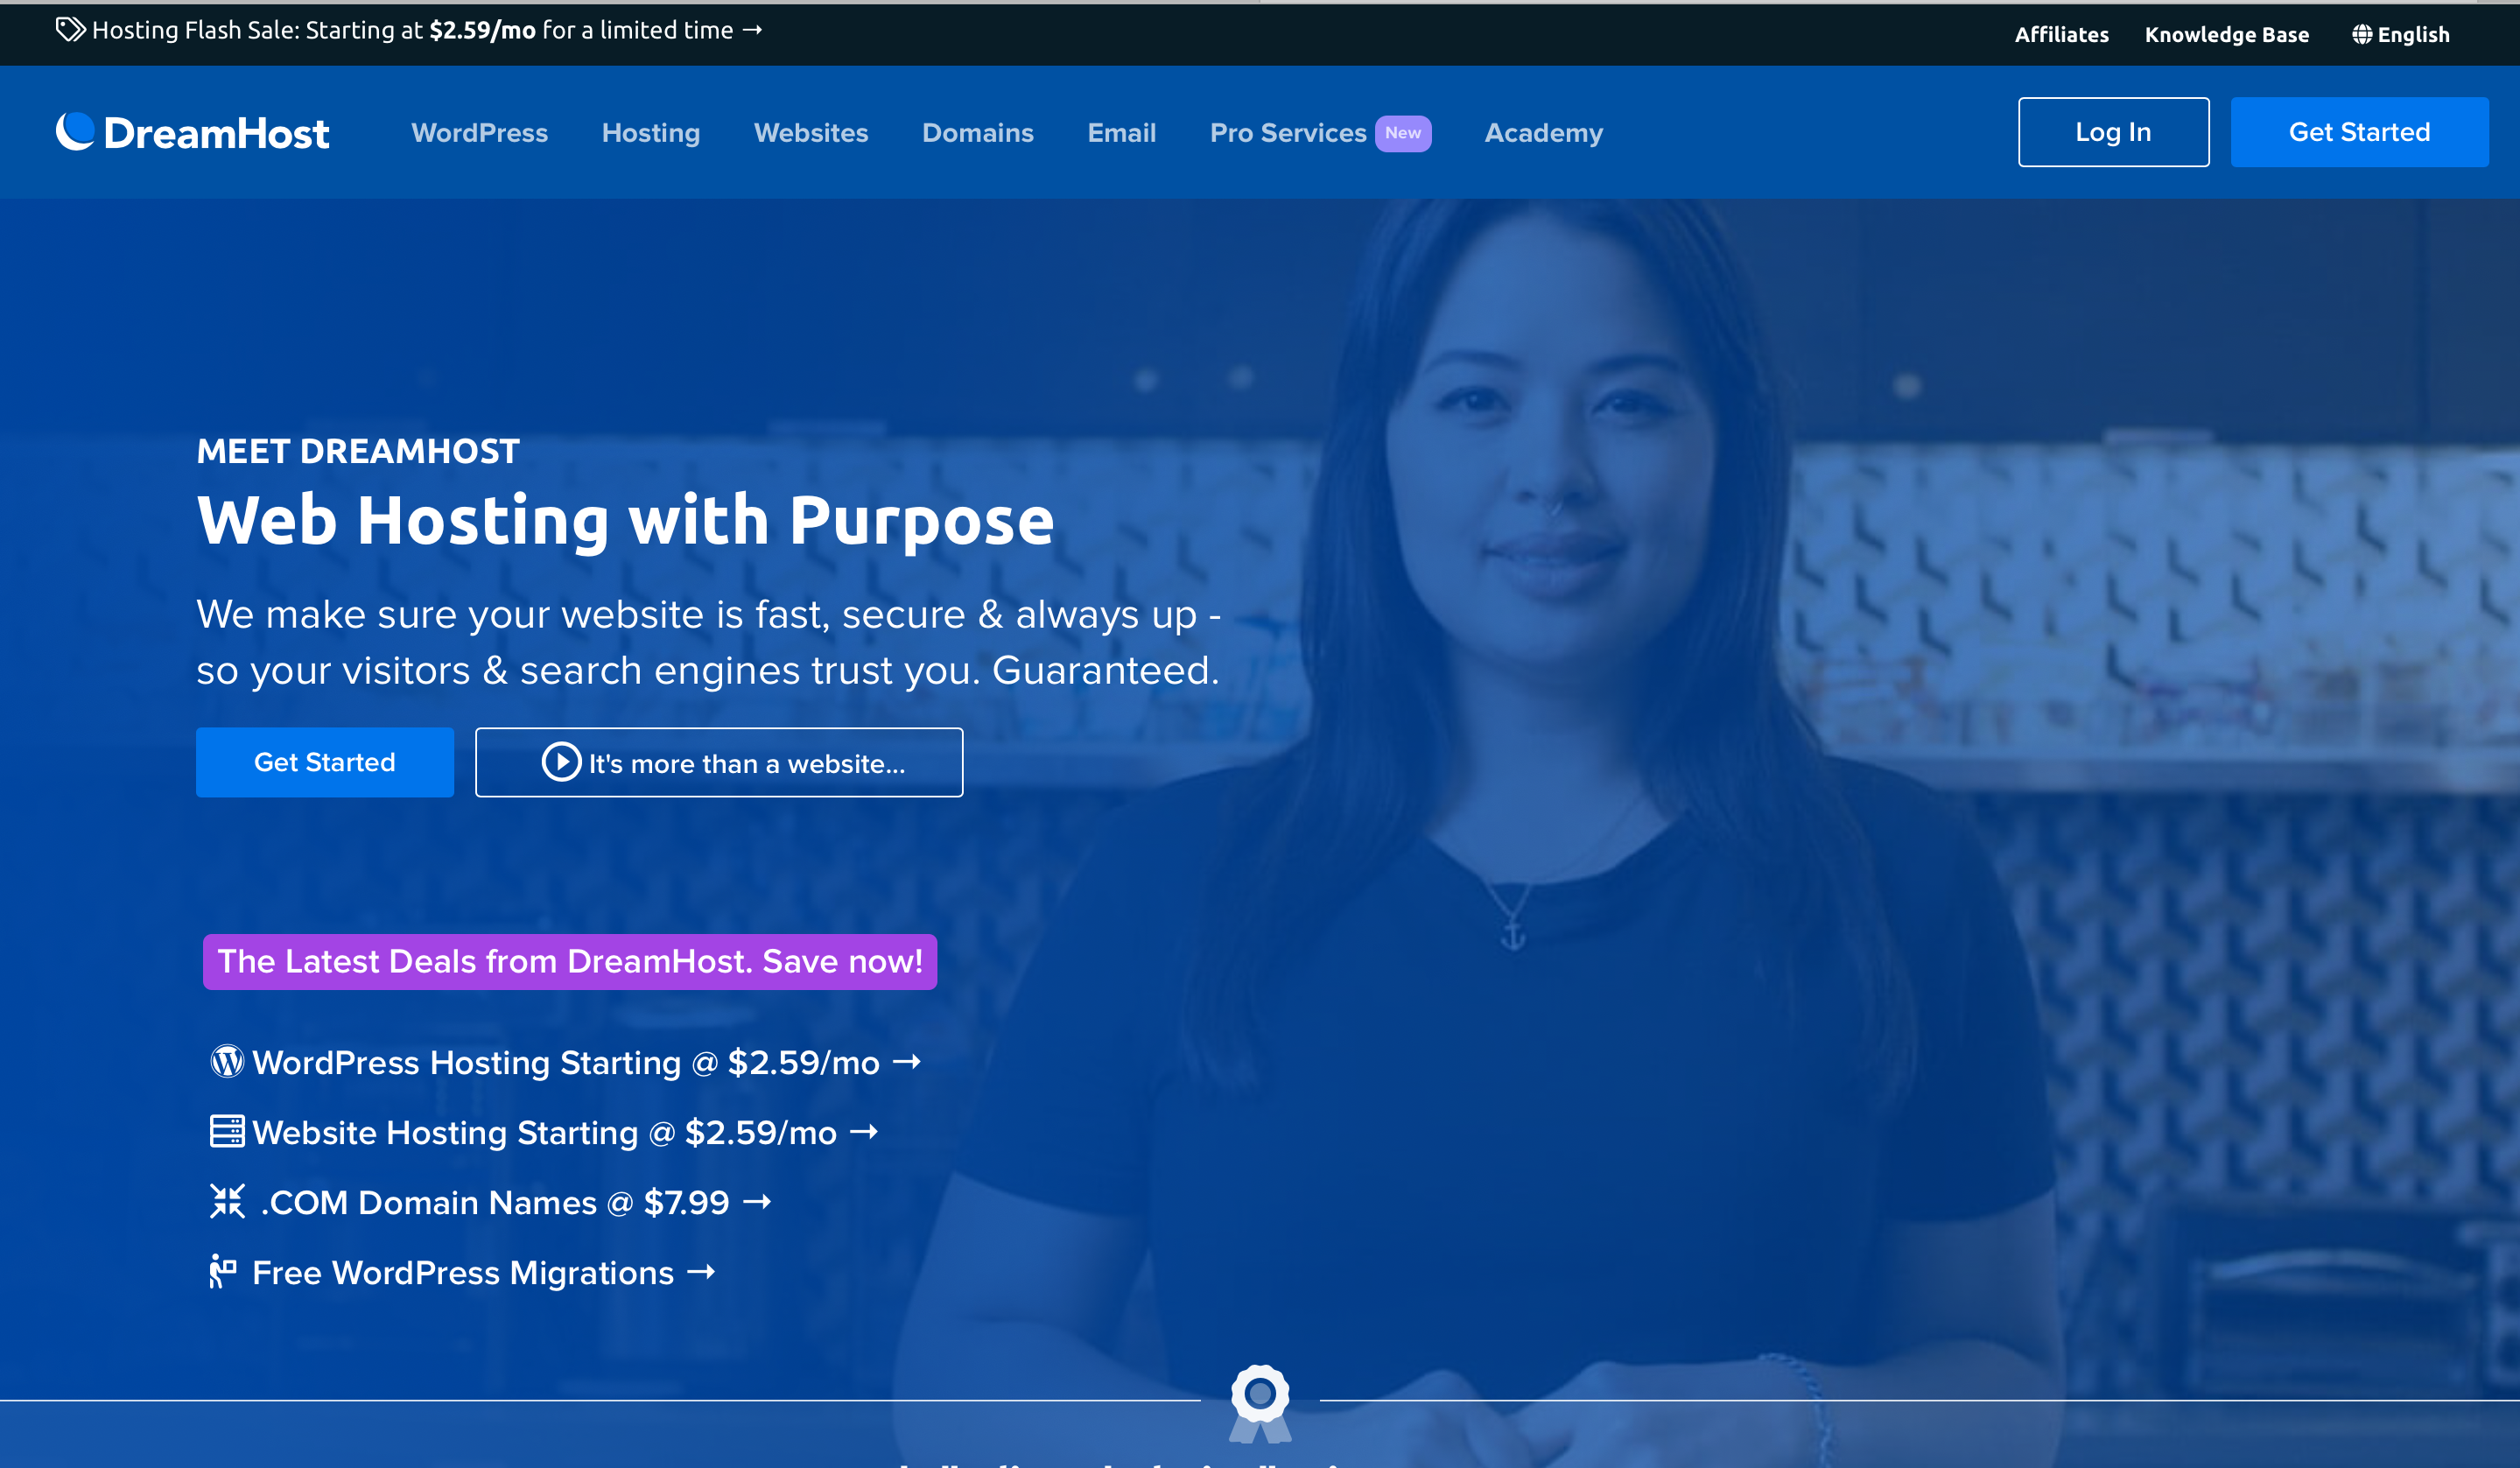Image resolution: width=2520 pixels, height=1468 pixels.
Task: Click the hero Get Started button
Action: (325, 762)
